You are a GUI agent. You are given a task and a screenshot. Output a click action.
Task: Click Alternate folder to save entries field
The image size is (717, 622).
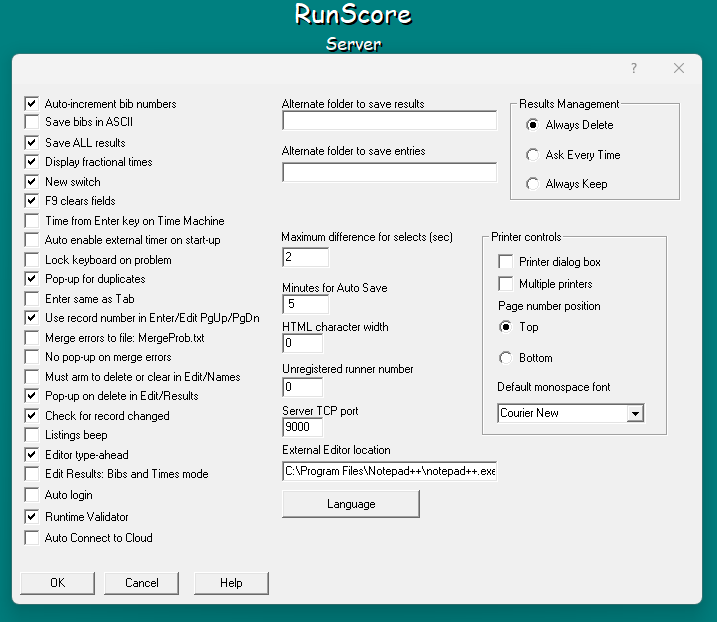[390, 172]
